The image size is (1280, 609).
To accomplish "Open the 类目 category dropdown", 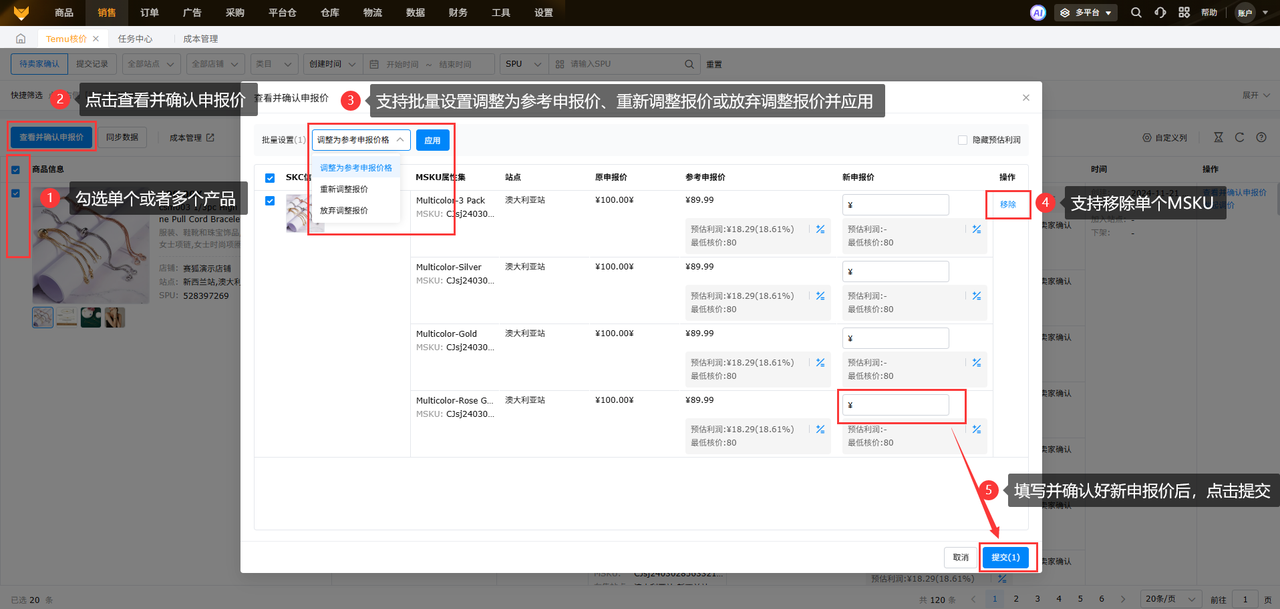I will pyautogui.click(x=273, y=64).
